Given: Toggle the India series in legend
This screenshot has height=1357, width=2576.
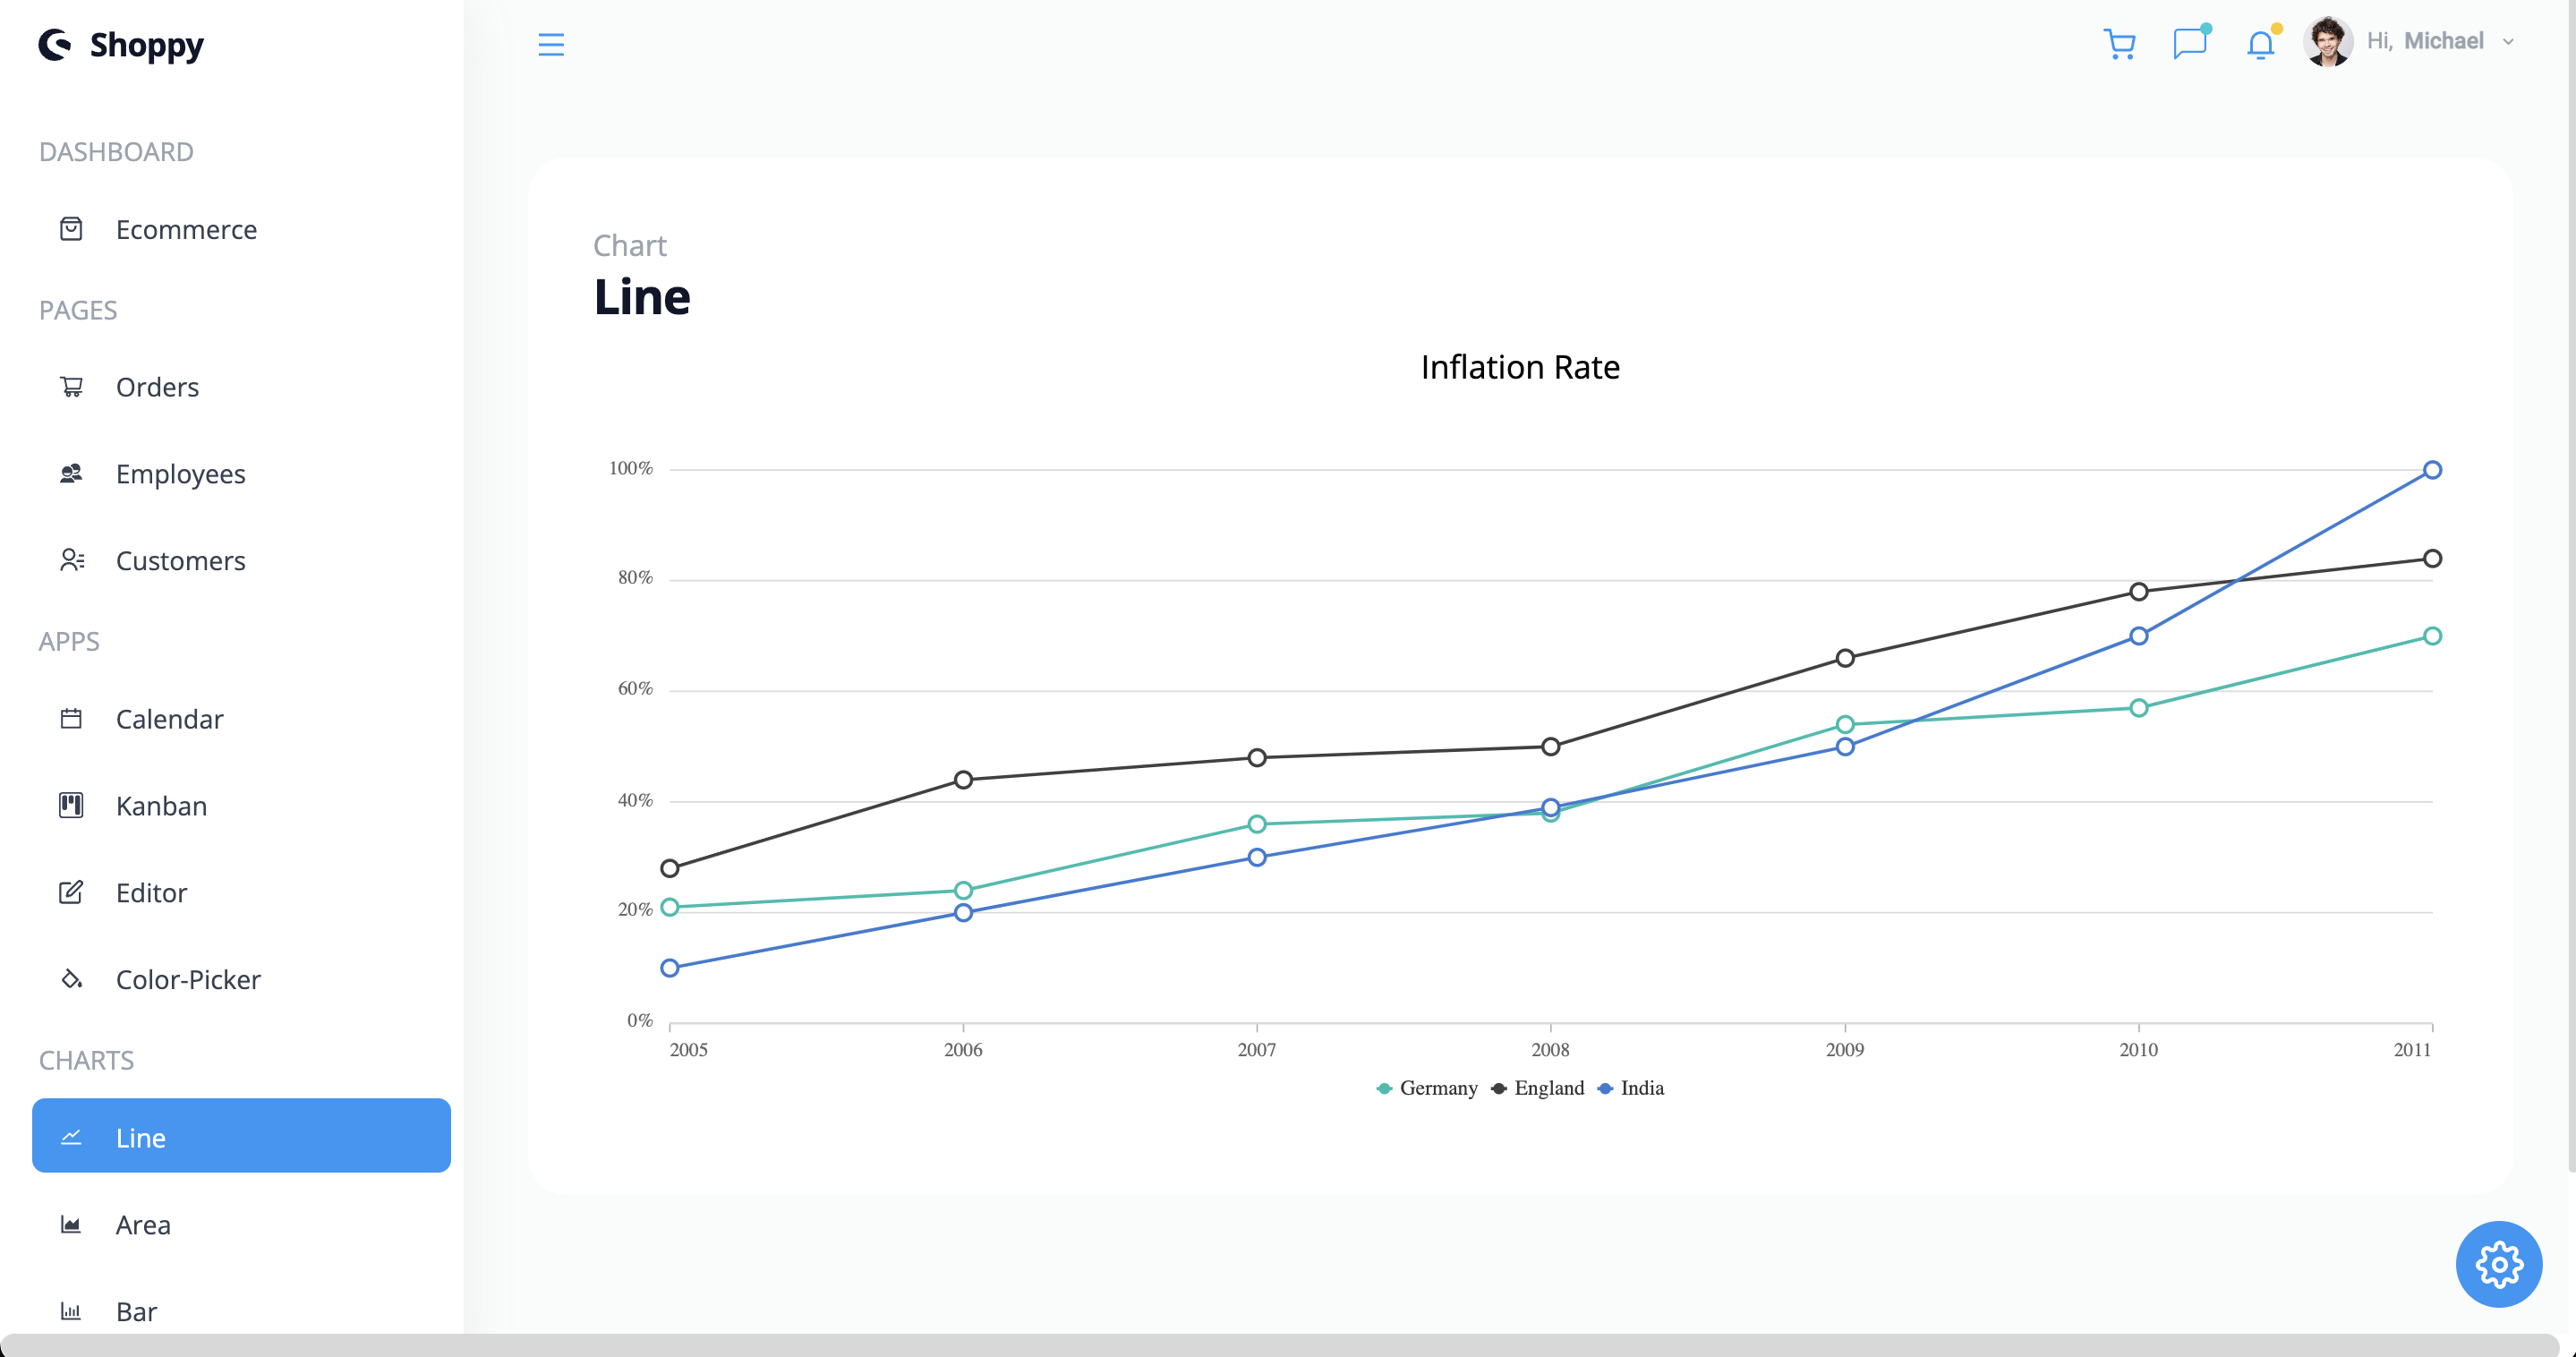Looking at the screenshot, I should 1630,1088.
